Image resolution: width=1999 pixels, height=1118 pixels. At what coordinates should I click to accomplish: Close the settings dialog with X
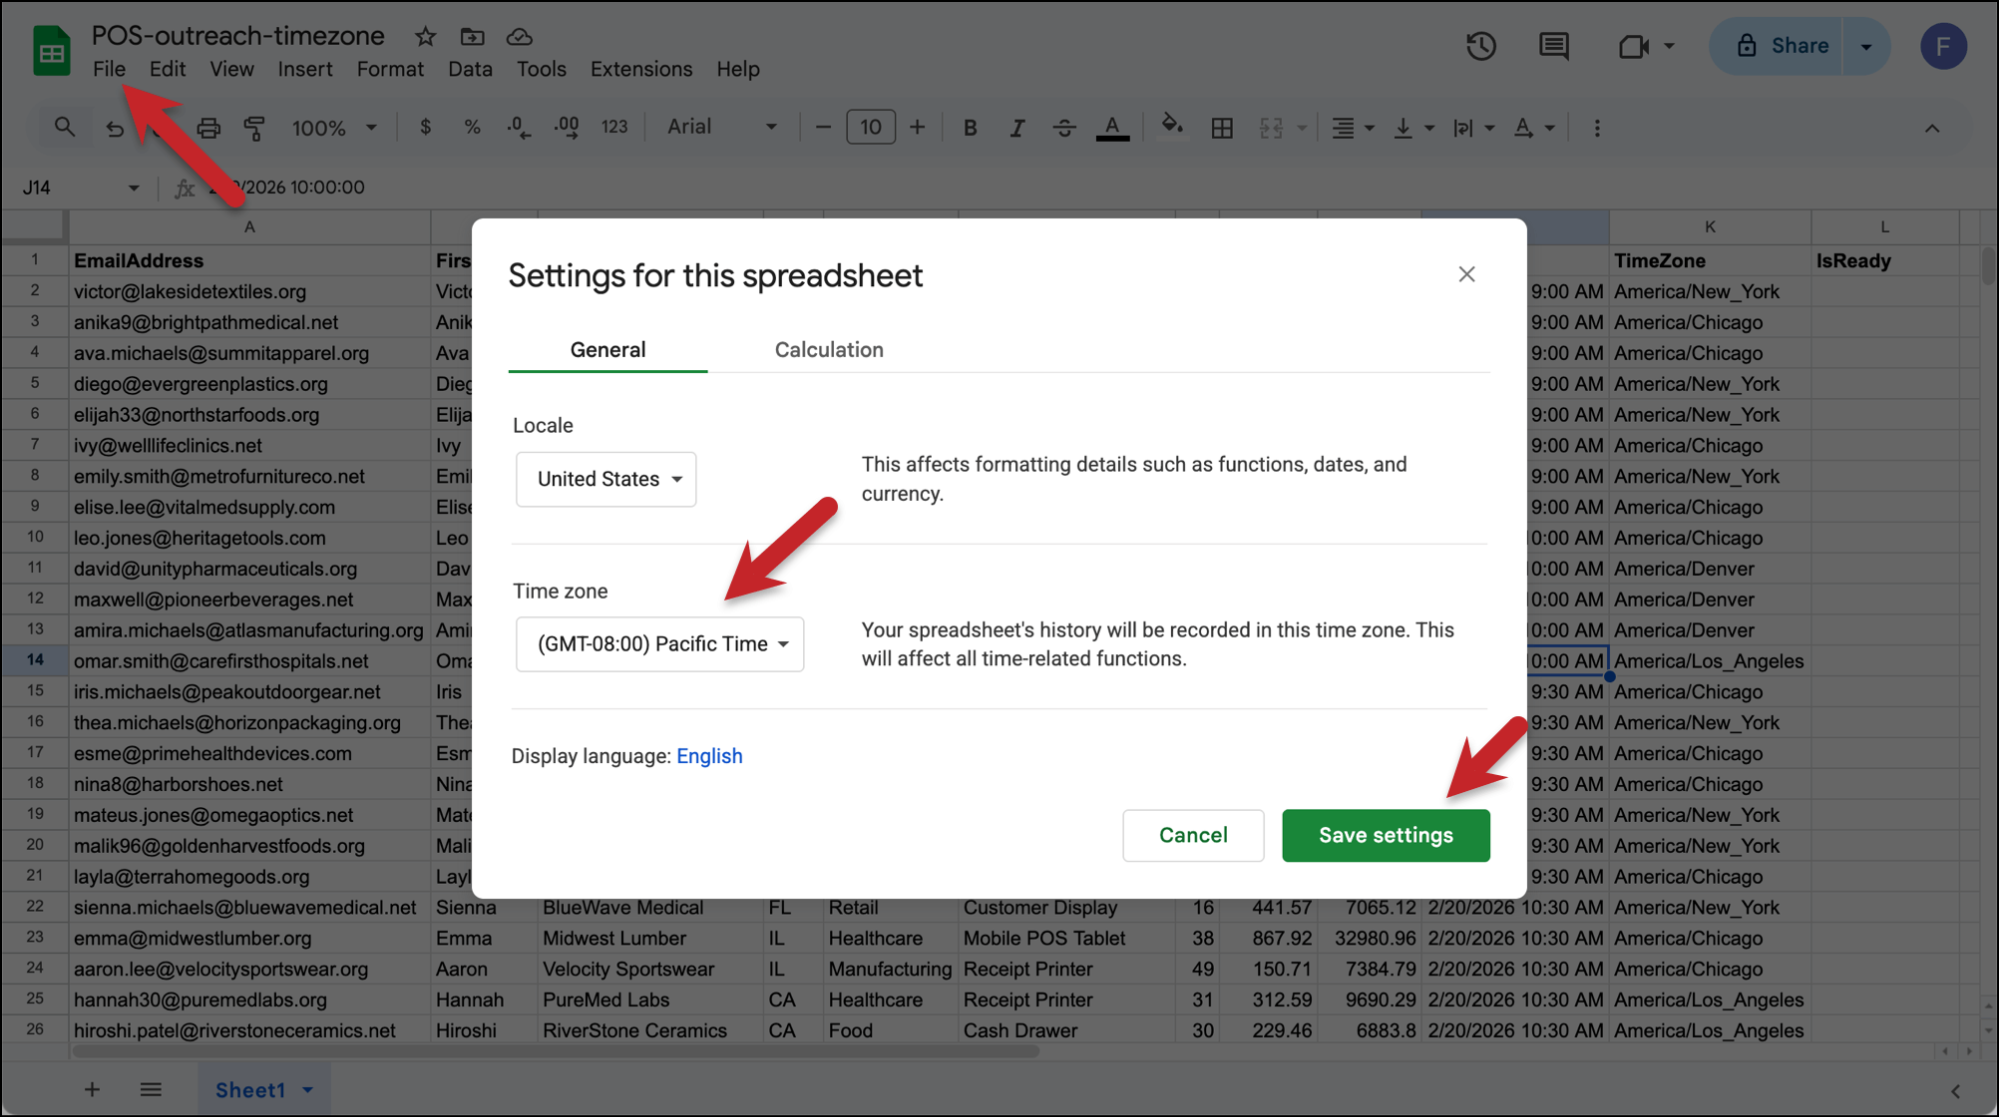click(x=1466, y=274)
